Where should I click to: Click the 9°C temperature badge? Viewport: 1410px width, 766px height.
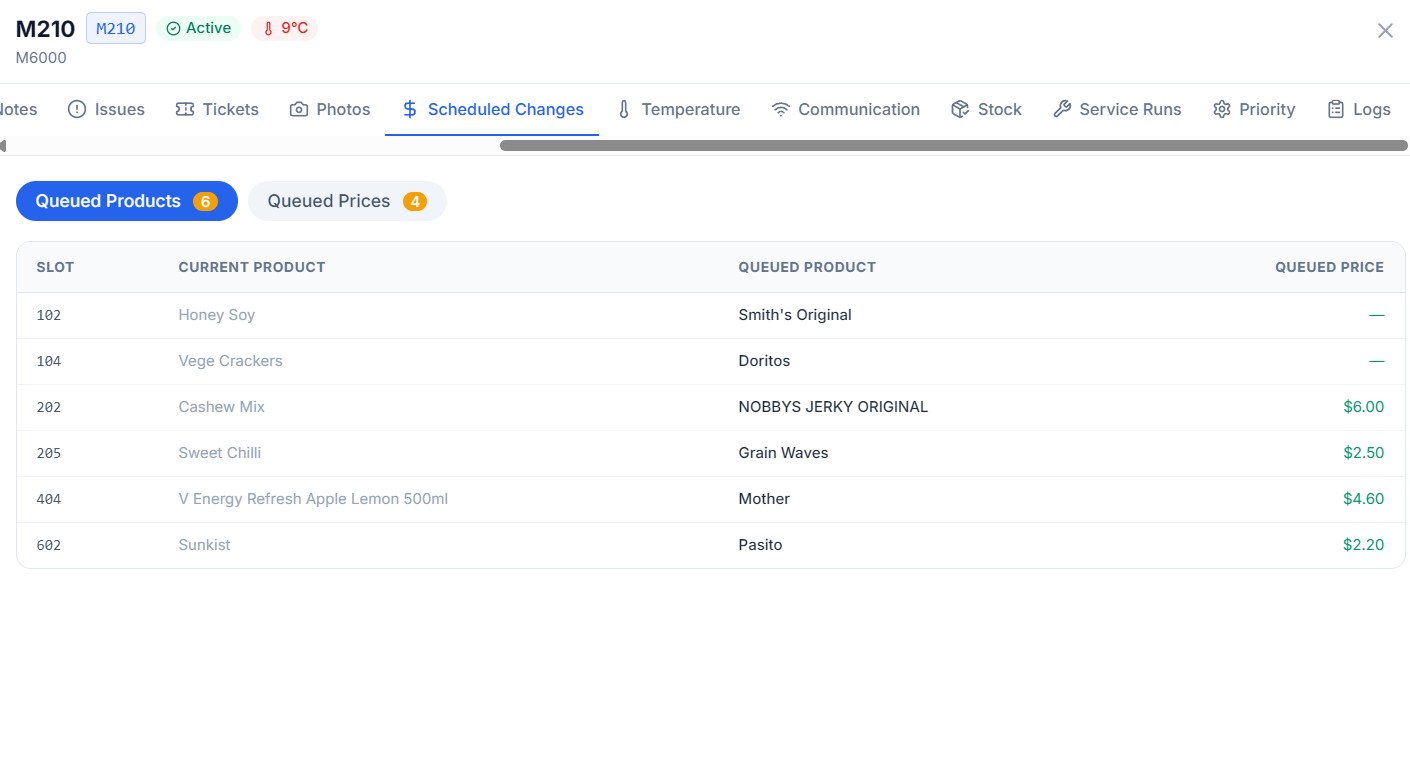coord(285,28)
